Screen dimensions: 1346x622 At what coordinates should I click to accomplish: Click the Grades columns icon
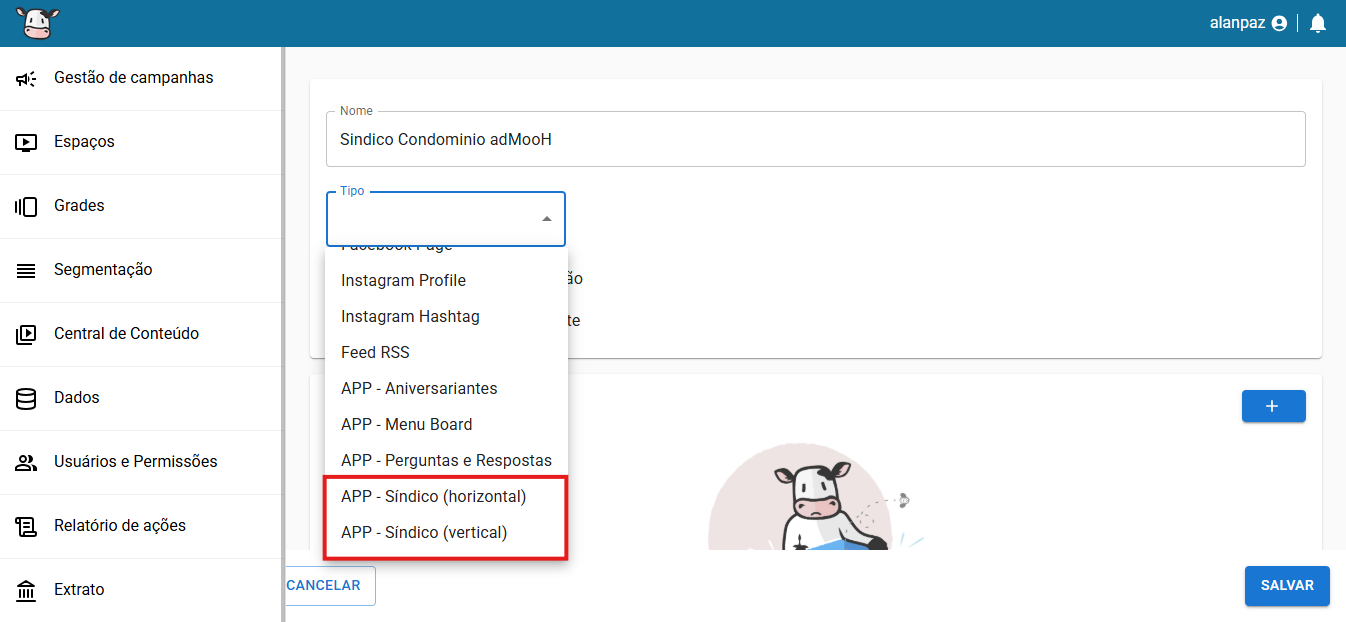click(26, 206)
